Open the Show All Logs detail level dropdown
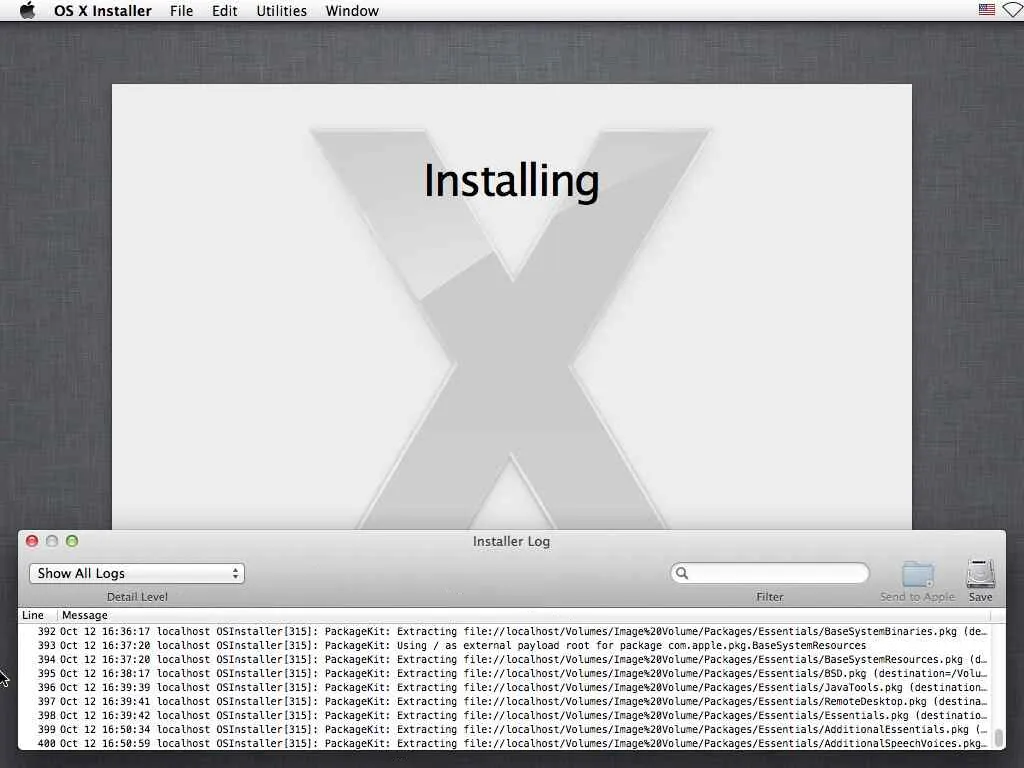This screenshot has height=768, width=1024. (x=136, y=573)
